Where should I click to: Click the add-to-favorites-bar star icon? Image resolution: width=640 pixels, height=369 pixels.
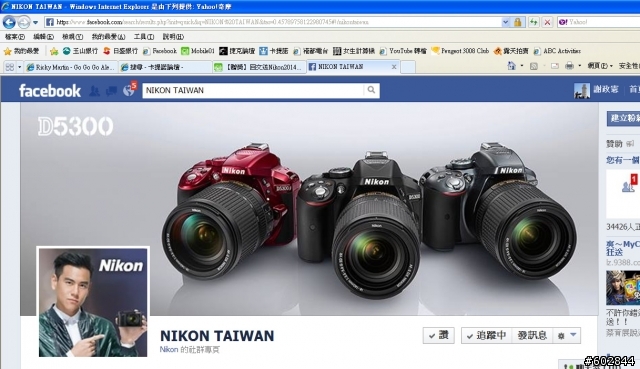tap(54, 51)
